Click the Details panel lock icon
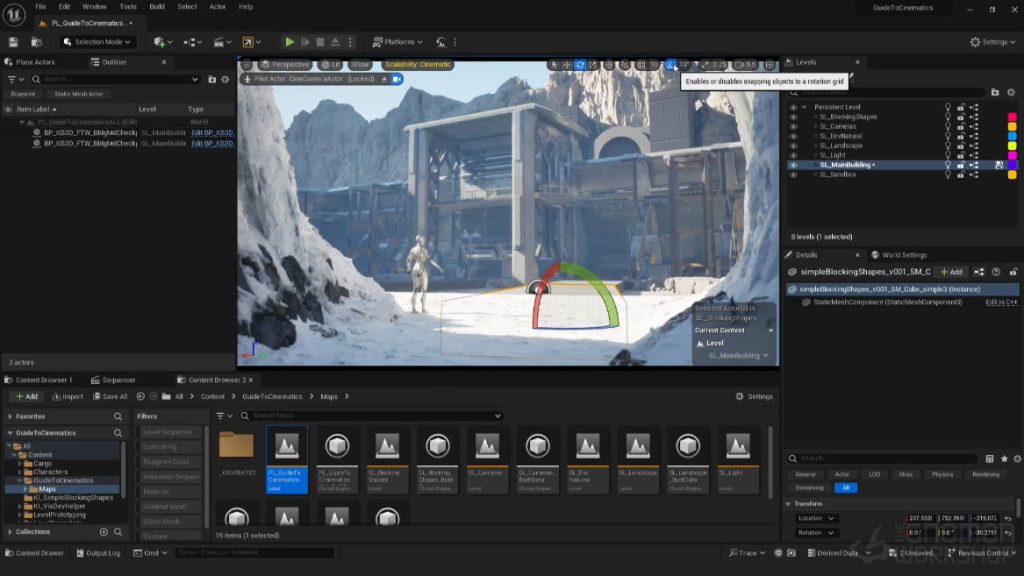Screen dimensions: 1024x576 point(1014,272)
